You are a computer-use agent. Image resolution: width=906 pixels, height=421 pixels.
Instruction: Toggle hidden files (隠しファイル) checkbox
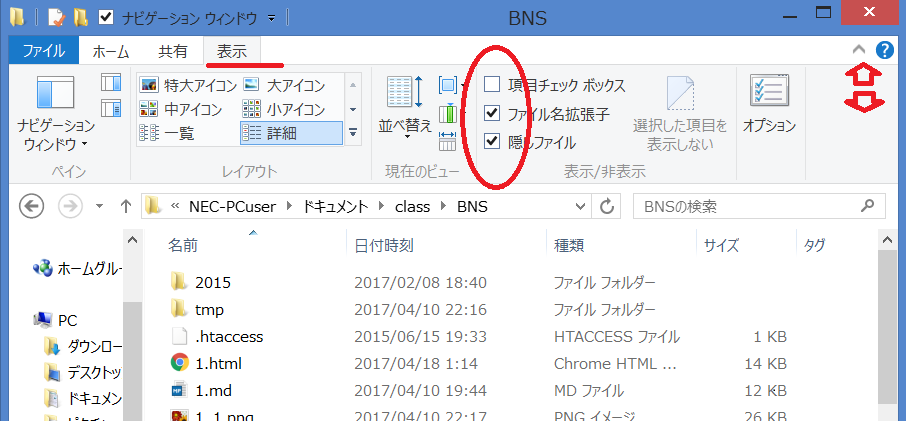tap(492, 141)
